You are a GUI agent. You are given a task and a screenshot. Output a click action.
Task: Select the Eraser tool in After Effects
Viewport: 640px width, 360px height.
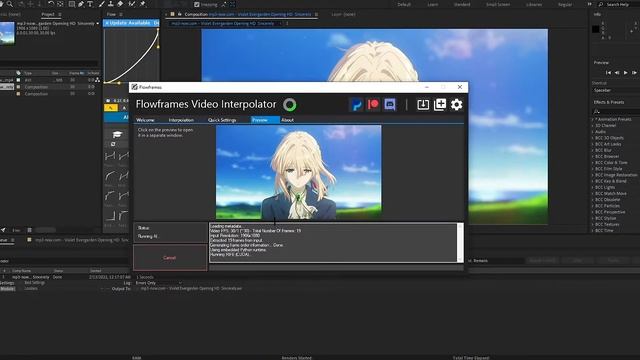120,4
